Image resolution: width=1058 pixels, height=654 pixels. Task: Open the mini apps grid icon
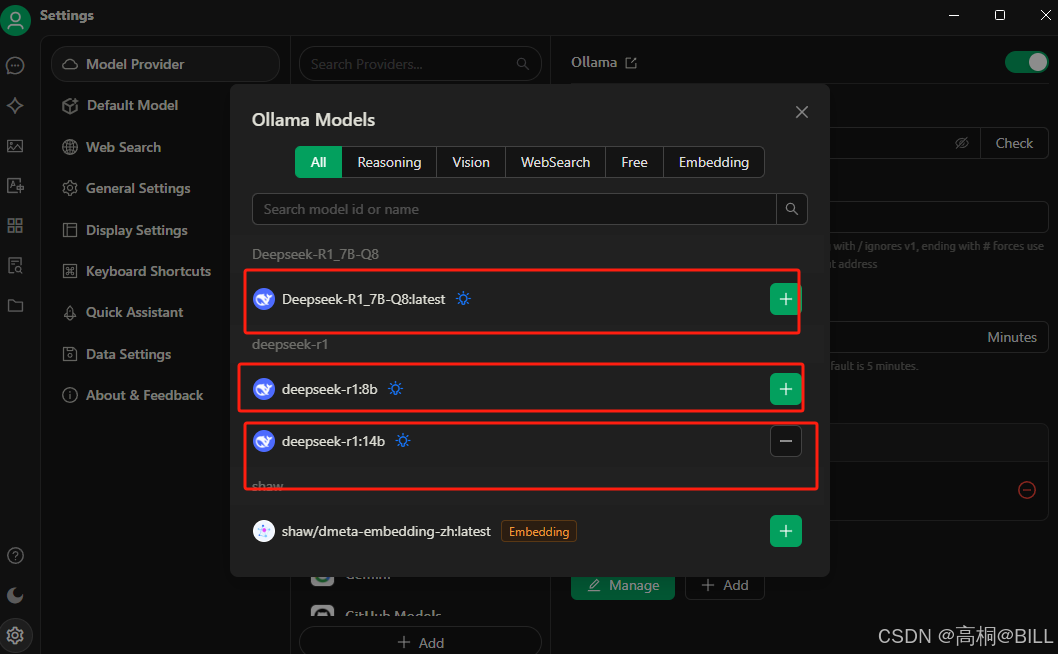point(15,225)
